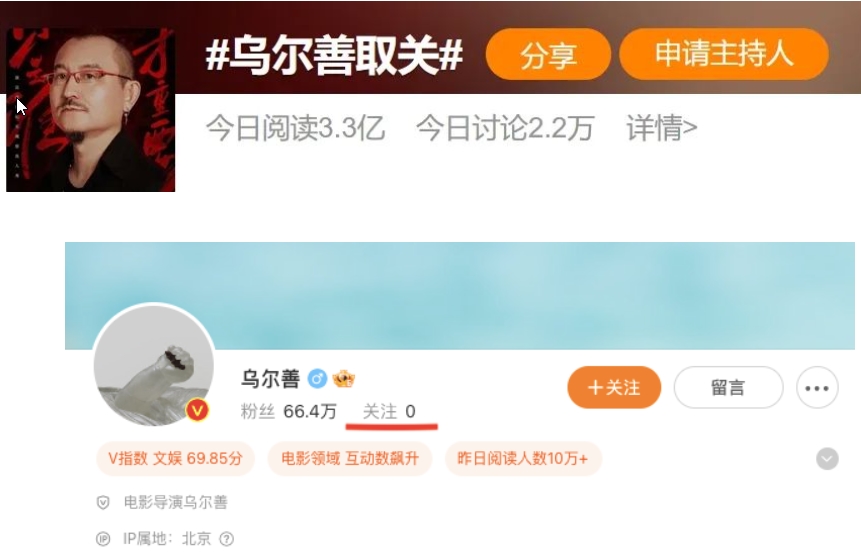This screenshot has width=861, height=559.
Task: Open the 粉丝 66.4万 followers count
Action: pyautogui.click(x=288, y=411)
